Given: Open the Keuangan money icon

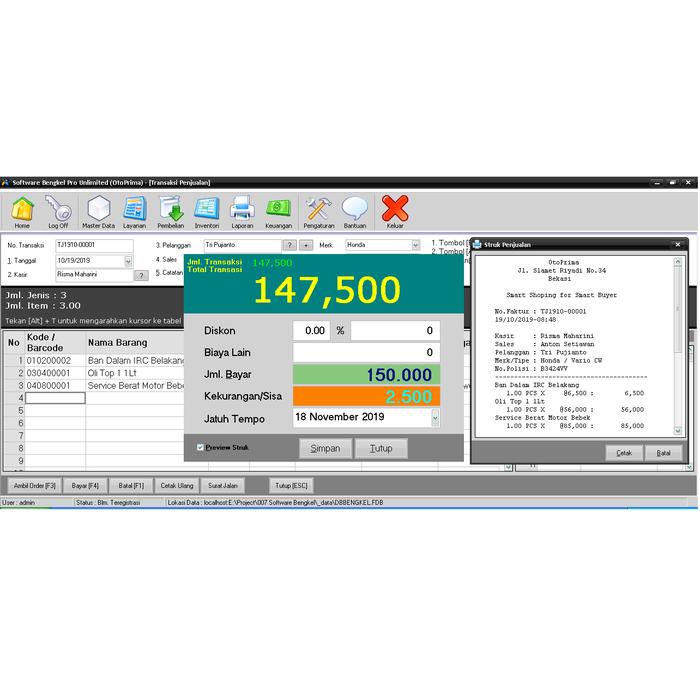Looking at the screenshot, I should pyautogui.click(x=278, y=210).
